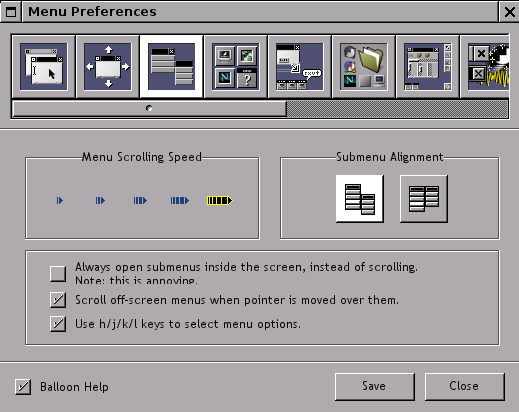Choose the top-aligned submenu alignment option
This screenshot has width=519, height=412.
point(424,199)
